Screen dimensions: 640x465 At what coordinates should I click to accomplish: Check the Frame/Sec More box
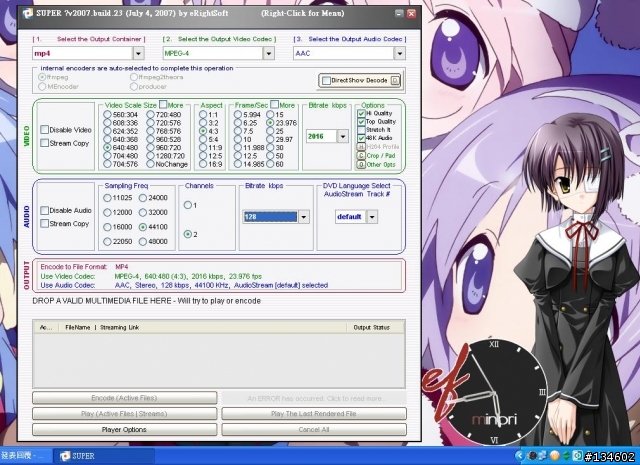click(x=275, y=104)
